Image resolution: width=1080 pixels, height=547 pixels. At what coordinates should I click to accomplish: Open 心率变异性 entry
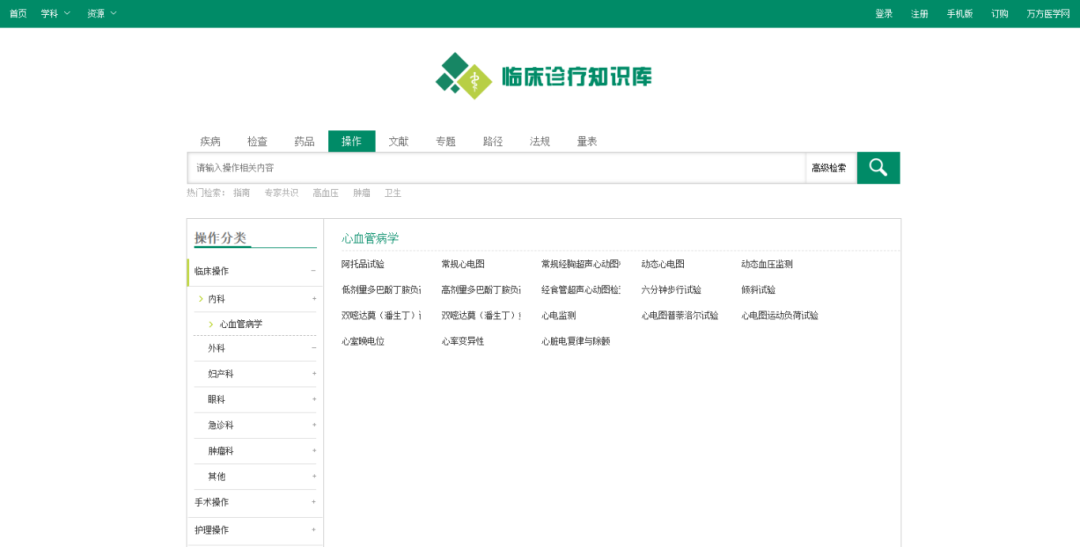point(463,341)
